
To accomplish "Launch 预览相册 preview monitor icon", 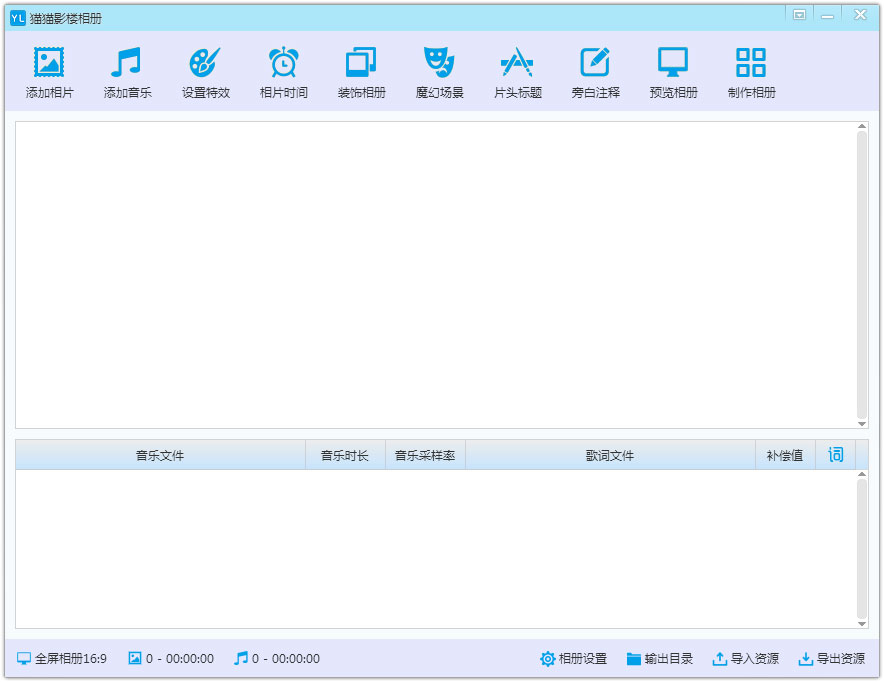I will coord(673,62).
